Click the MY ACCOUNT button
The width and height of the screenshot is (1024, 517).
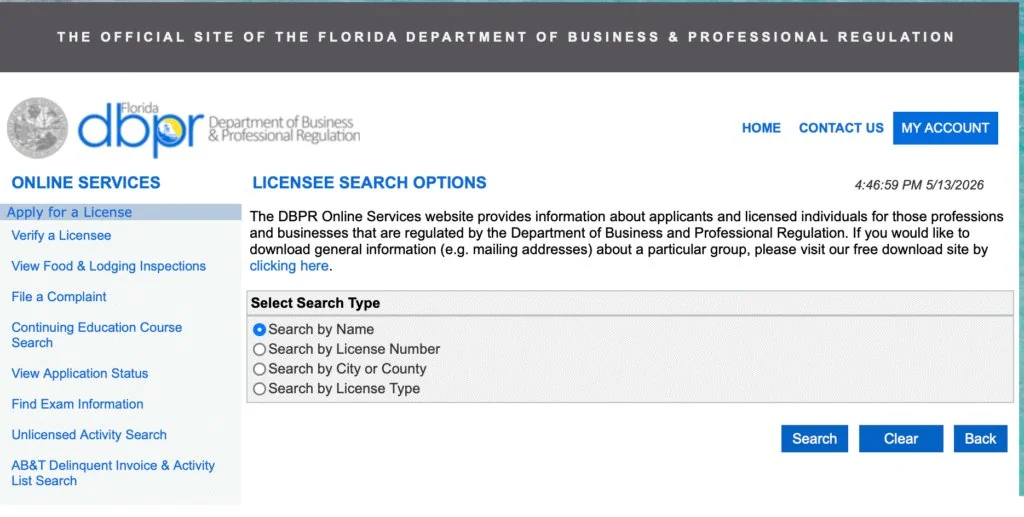(x=945, y=128)
